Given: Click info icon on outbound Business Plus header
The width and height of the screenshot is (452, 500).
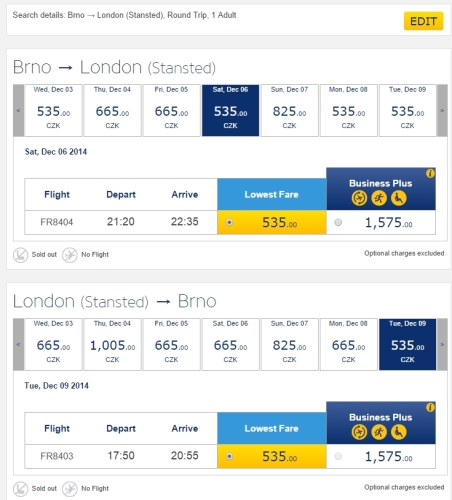Looking at the screenshot, I should click(x=430, y=173).
